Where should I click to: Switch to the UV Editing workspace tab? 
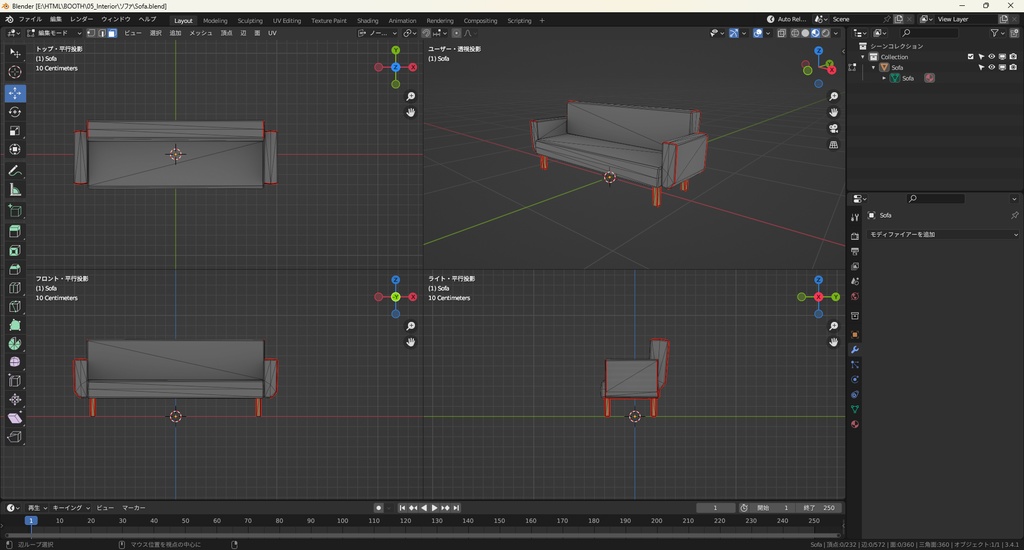click(285, 20)
